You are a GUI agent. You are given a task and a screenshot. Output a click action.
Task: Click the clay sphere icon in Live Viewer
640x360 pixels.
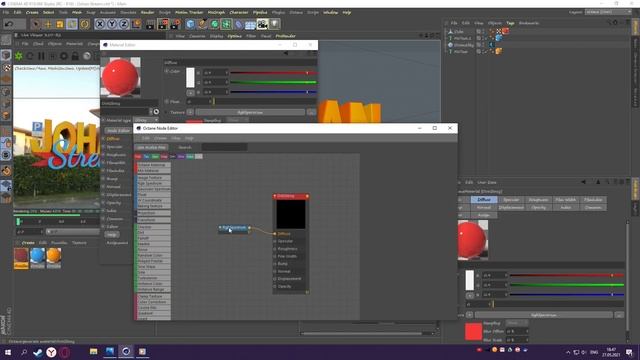click(x=87, y=56)
